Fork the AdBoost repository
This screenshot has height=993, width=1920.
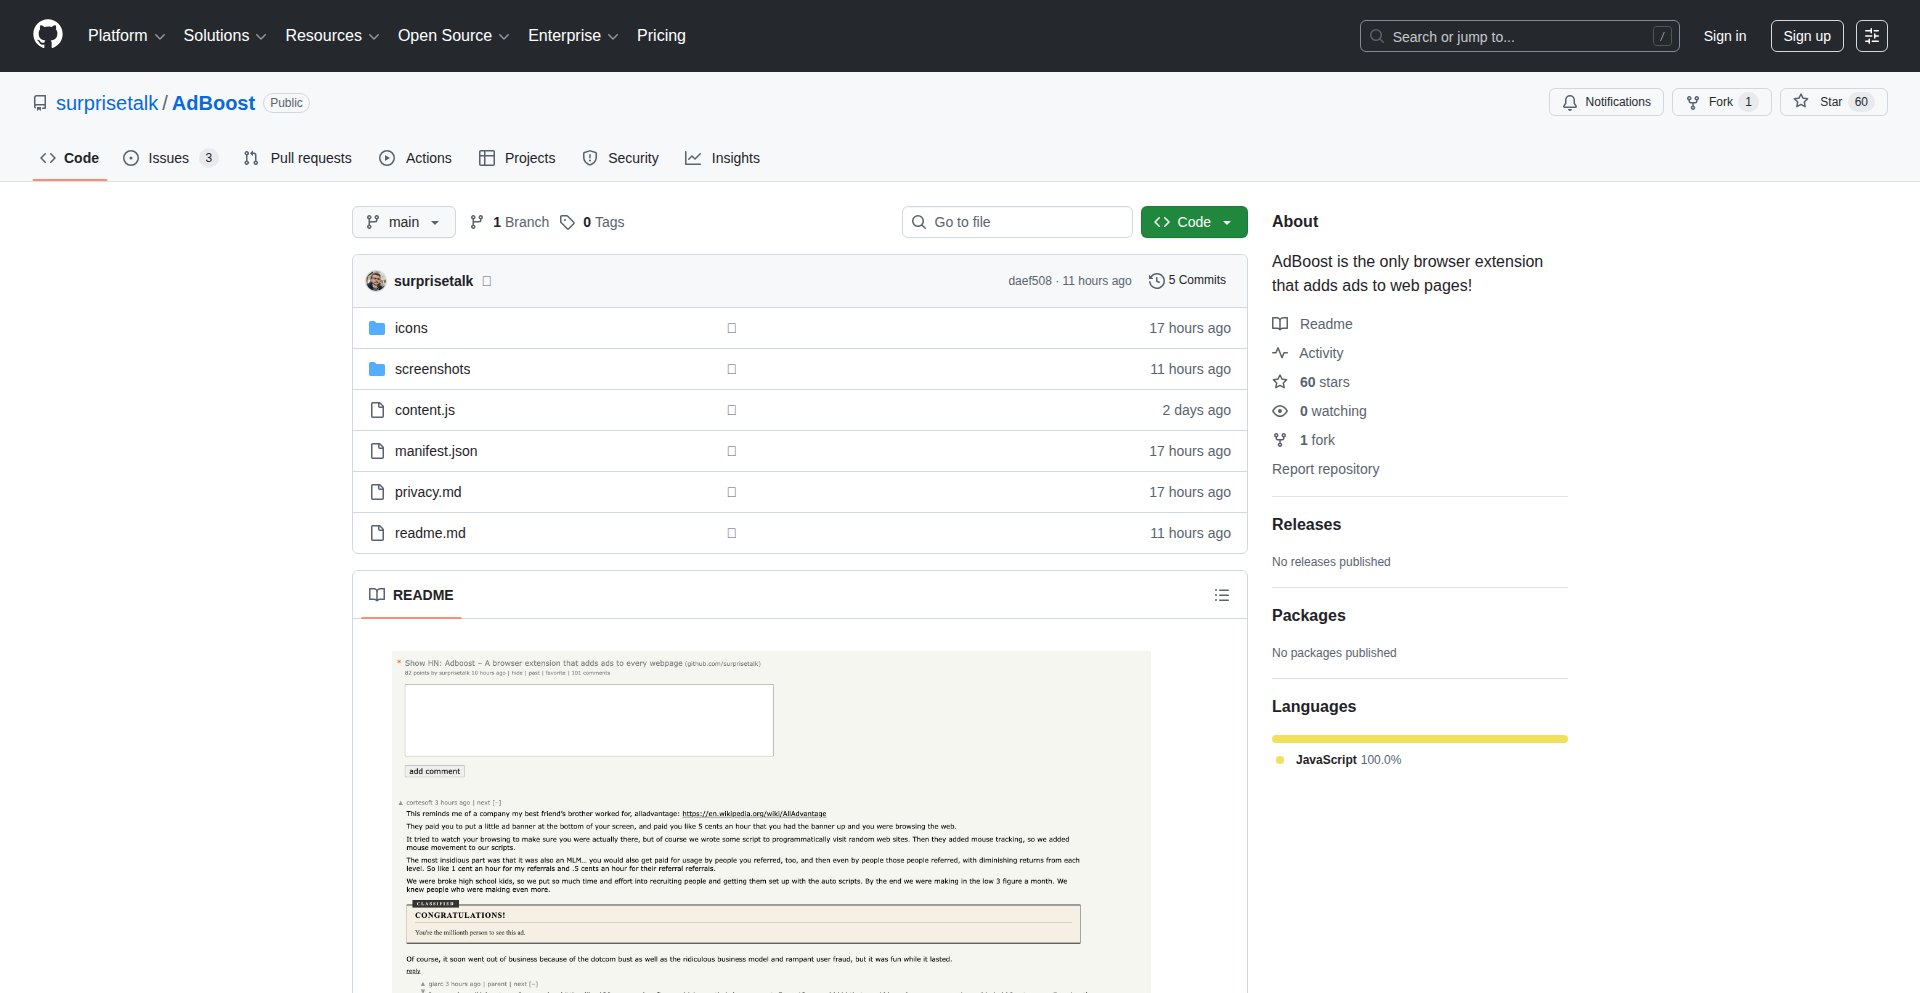click(1720, 102)
